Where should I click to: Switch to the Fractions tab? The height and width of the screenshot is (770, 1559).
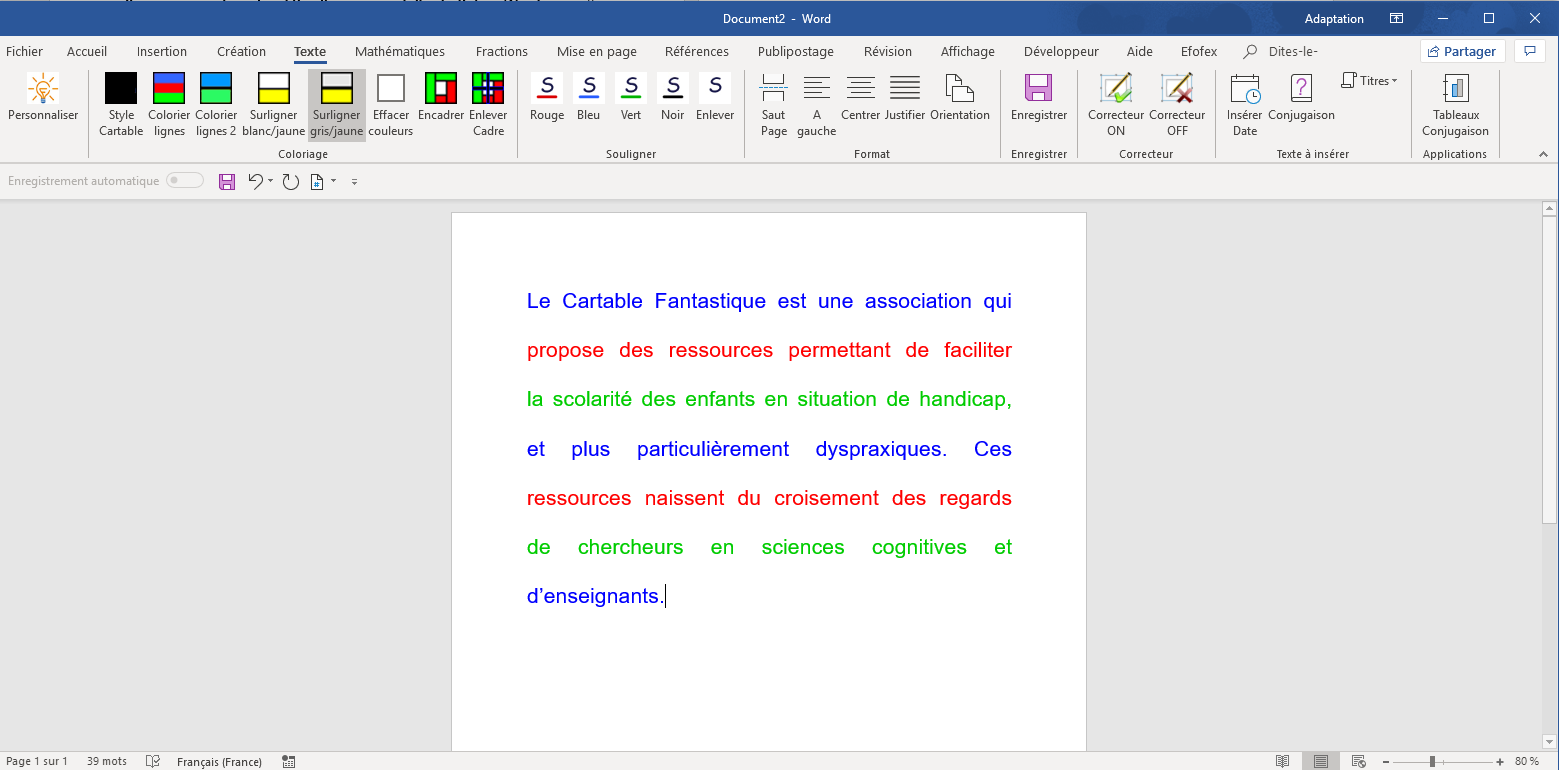point(502,51)
